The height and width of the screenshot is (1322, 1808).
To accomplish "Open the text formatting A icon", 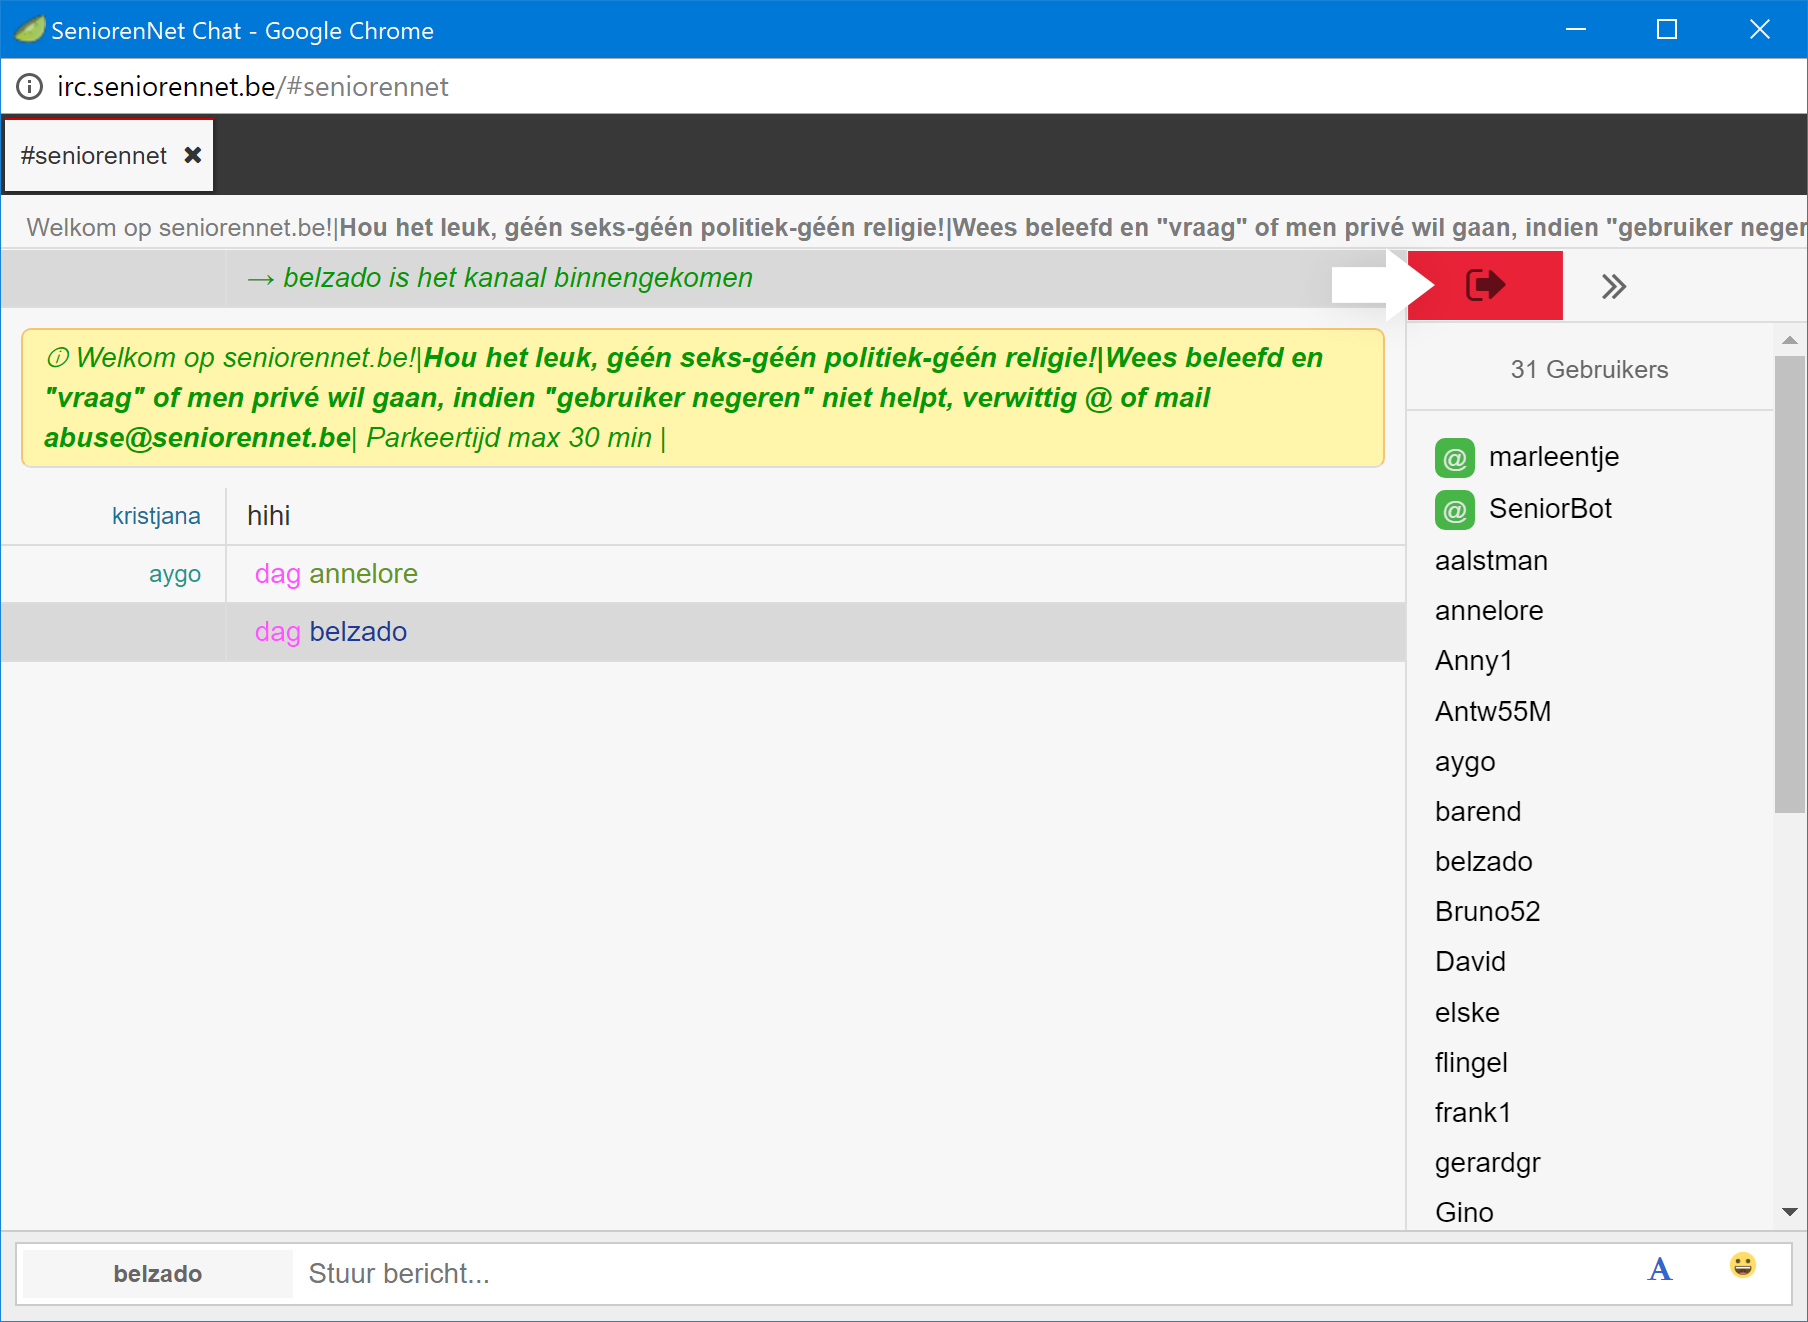I will [x=1659, y=1270].
